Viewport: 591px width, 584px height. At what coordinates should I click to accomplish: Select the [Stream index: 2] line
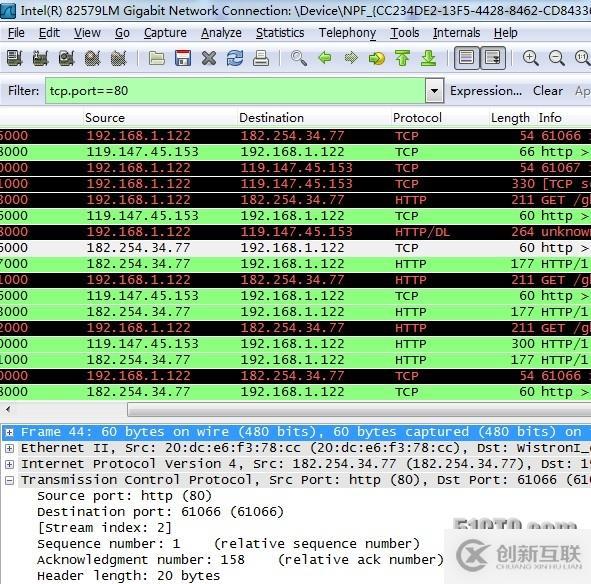[104, 528]
